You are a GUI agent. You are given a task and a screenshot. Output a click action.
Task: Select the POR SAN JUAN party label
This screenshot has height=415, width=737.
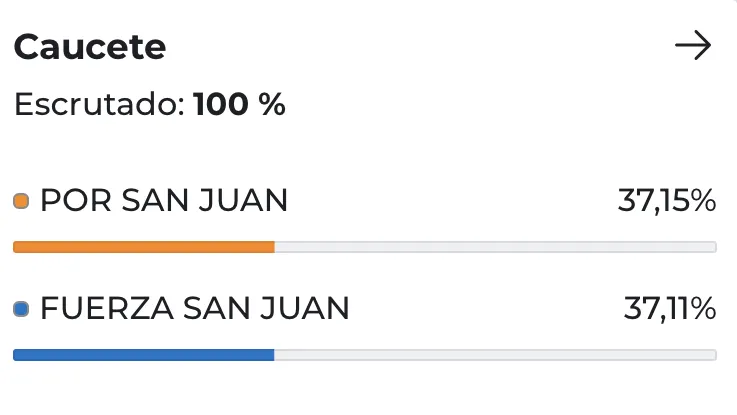(x=164, y=202)
